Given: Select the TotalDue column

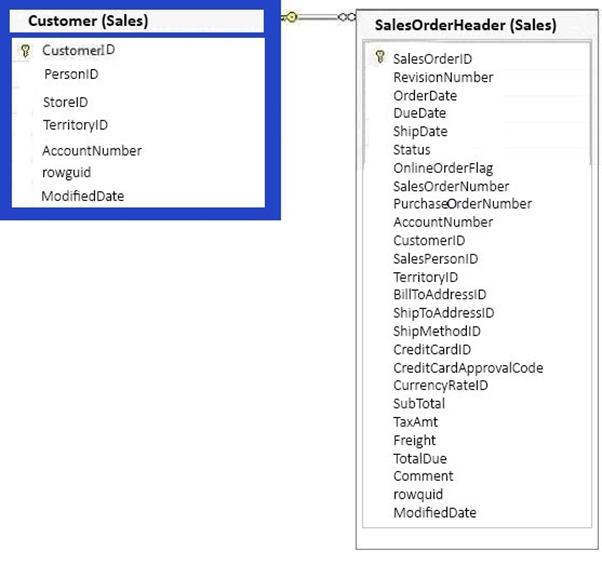Looking at the screenshot, I should [420, 458].
